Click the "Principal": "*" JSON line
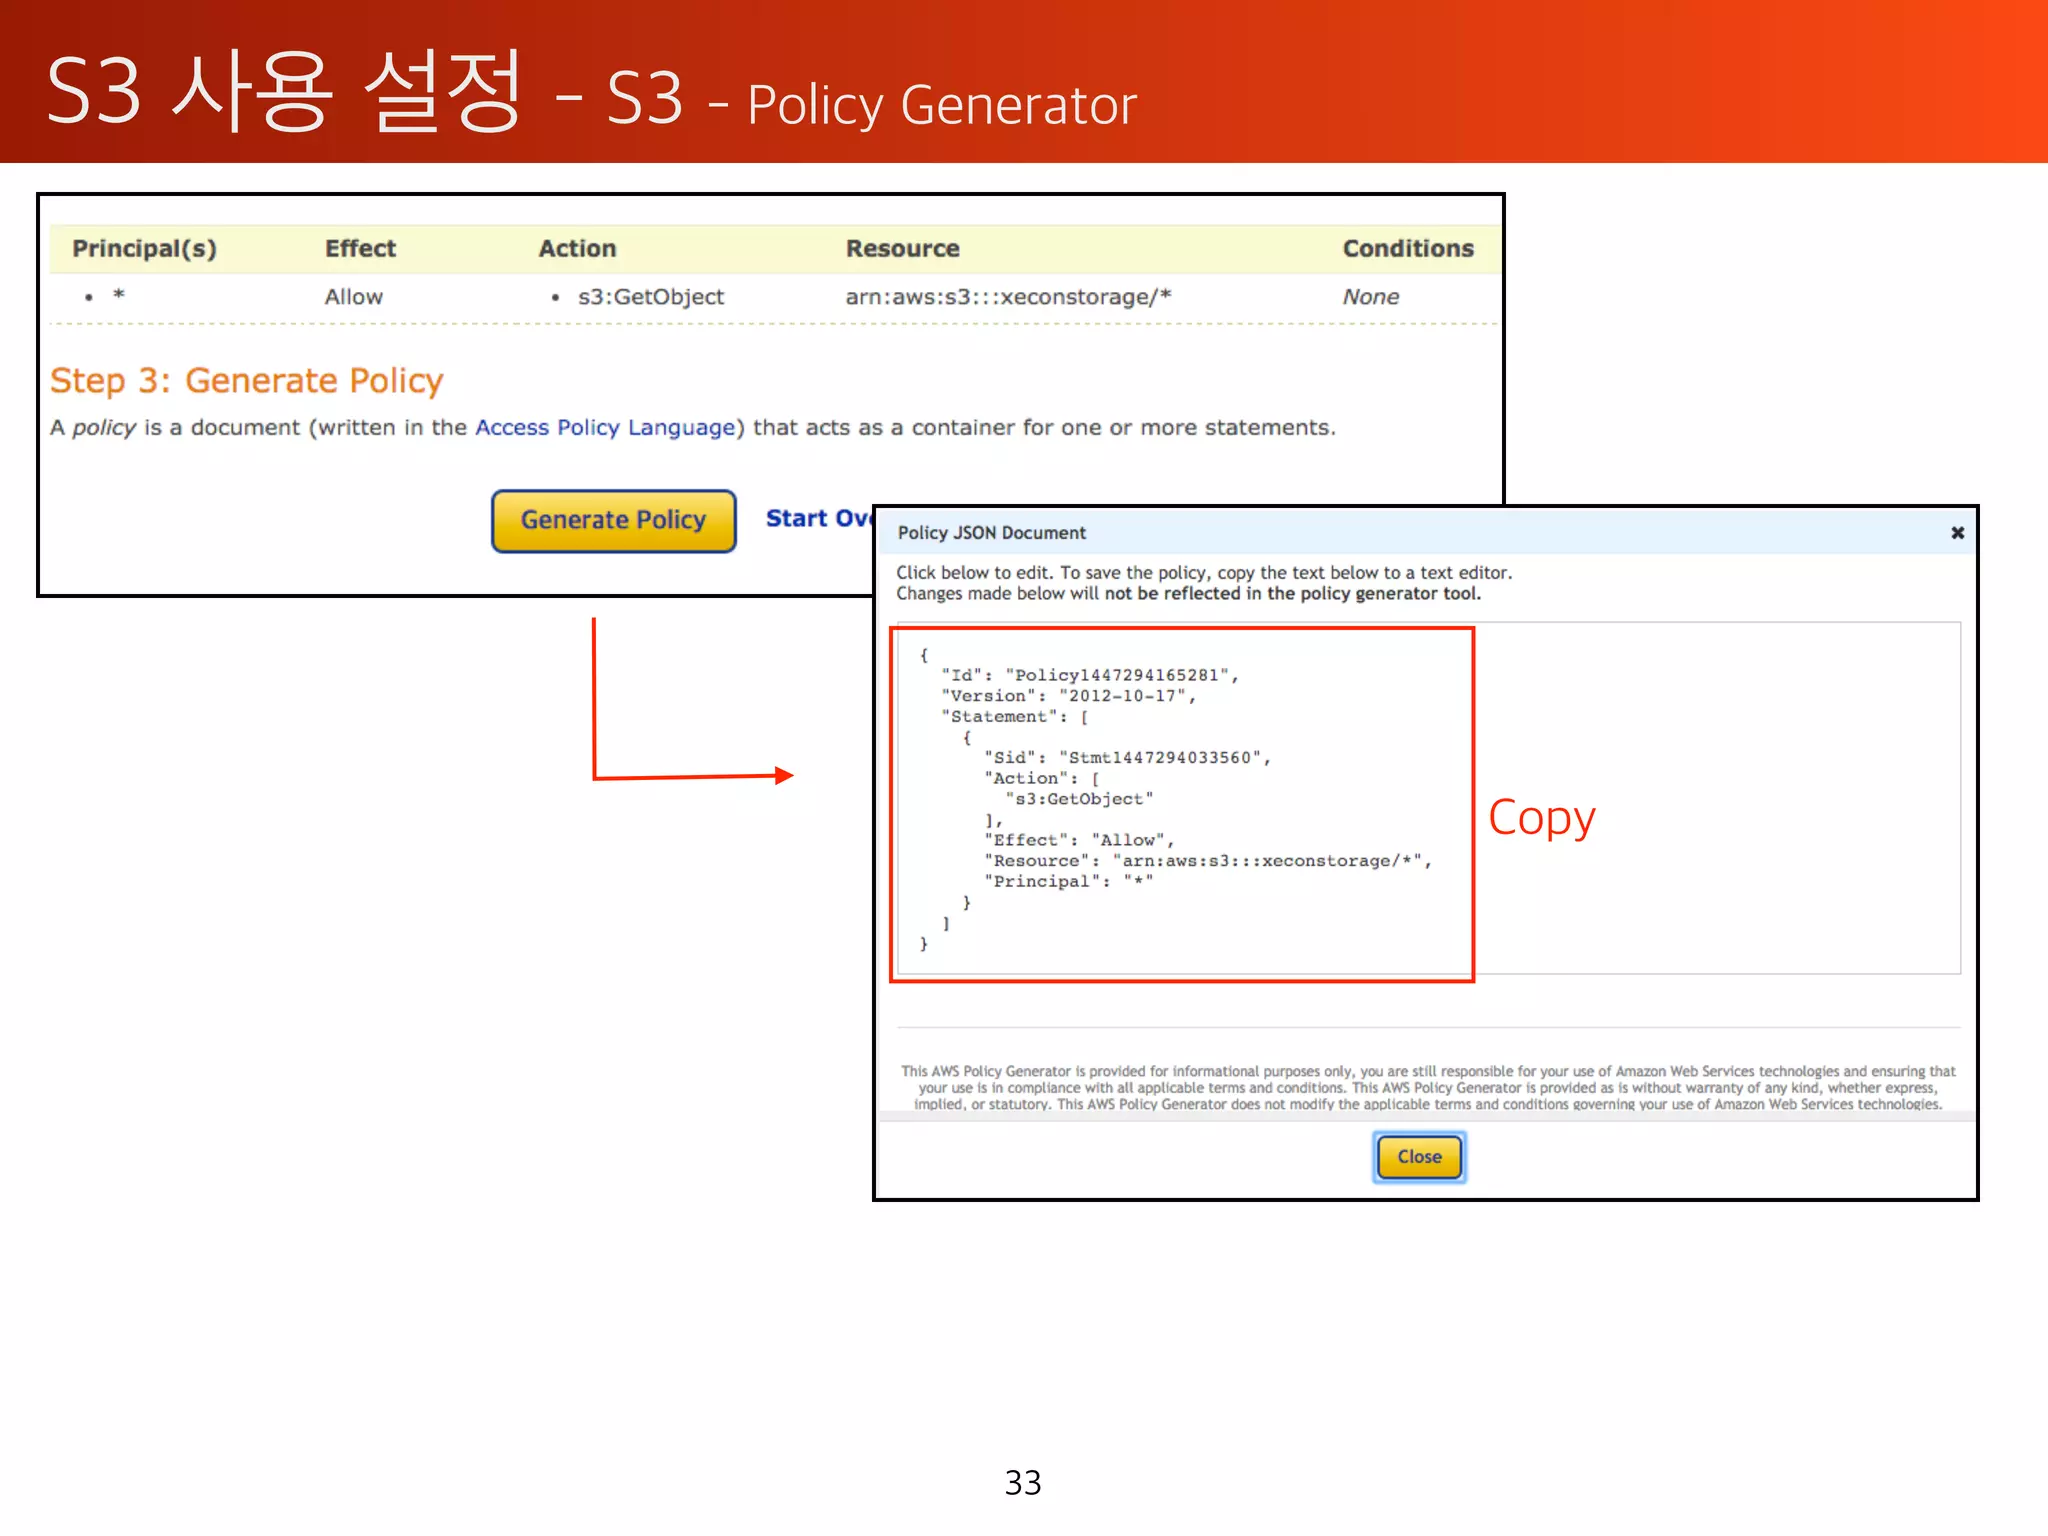This screenshot has height=1536, width=2048. pyautogui.click(x=1069, y=881)
